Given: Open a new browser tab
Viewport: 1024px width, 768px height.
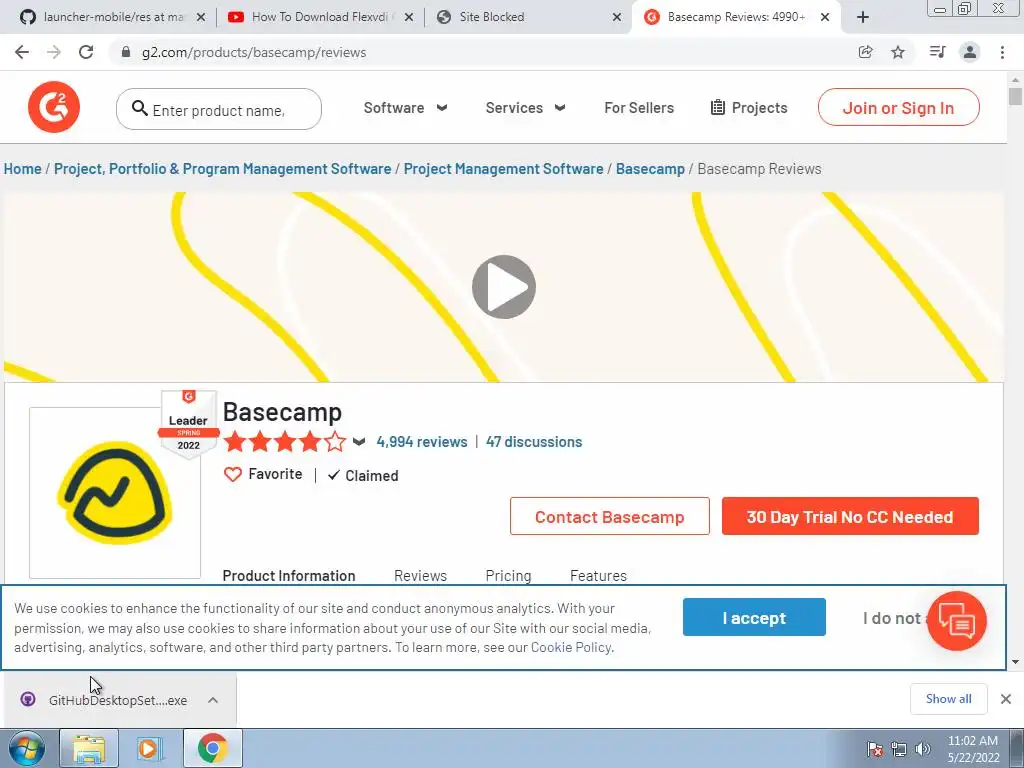Looking at the screenshot, I should click(x=863, y=17).
